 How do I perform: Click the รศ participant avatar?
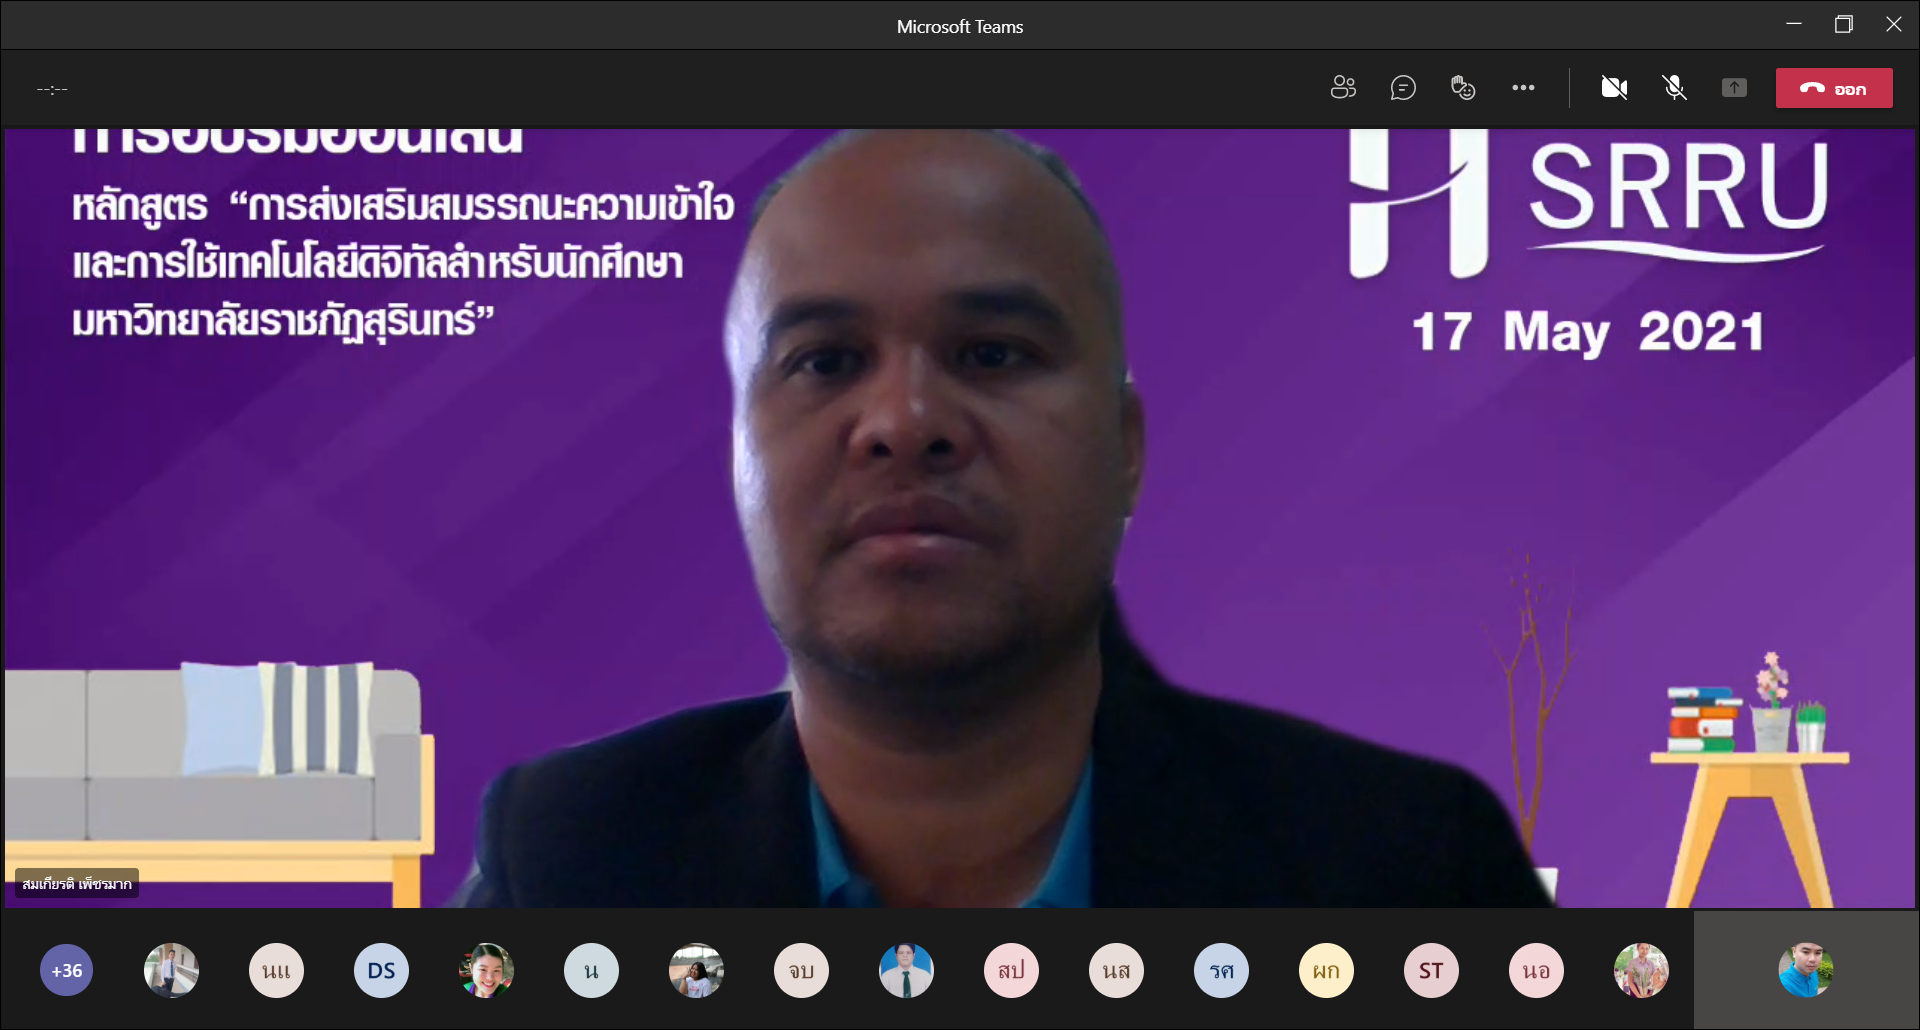click(1221, 970)
